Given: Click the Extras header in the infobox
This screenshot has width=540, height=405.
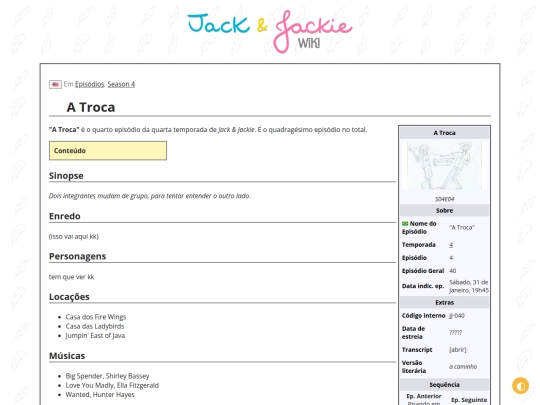Looking at the screenshot, I should [x=444, y=302].
